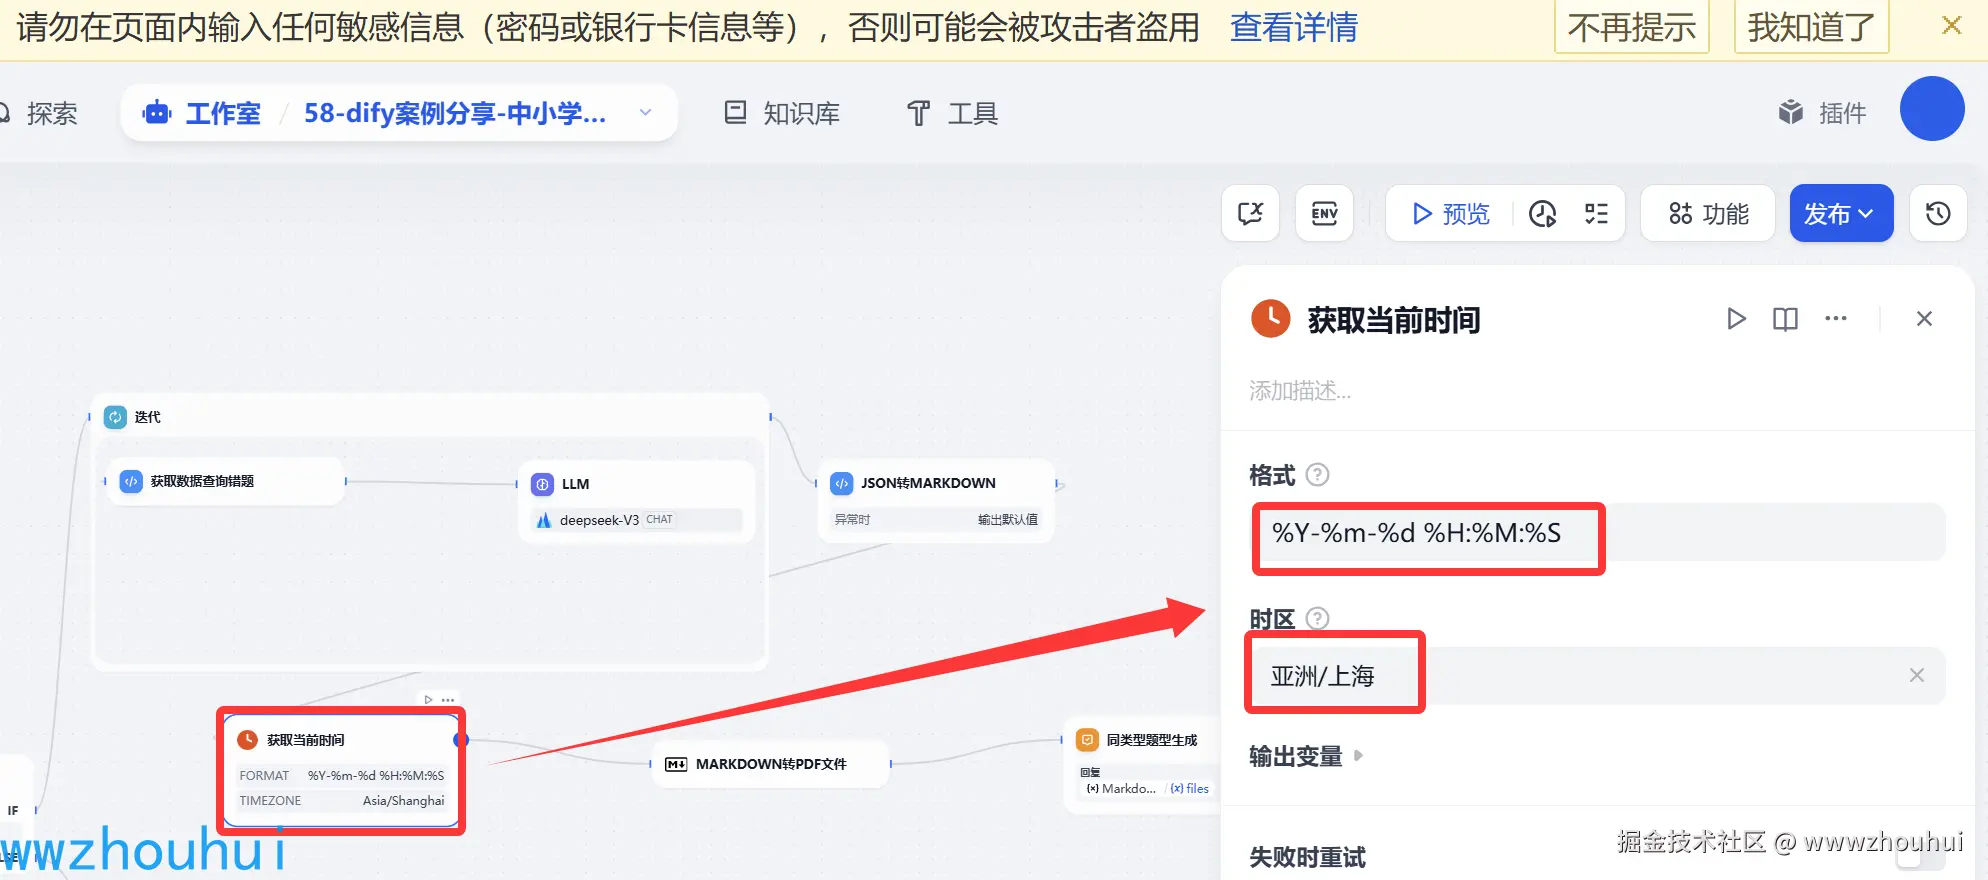Screen dimensions: 1988x880
Task: Dismiss the warning banner with X
Action: point(1951,26)
